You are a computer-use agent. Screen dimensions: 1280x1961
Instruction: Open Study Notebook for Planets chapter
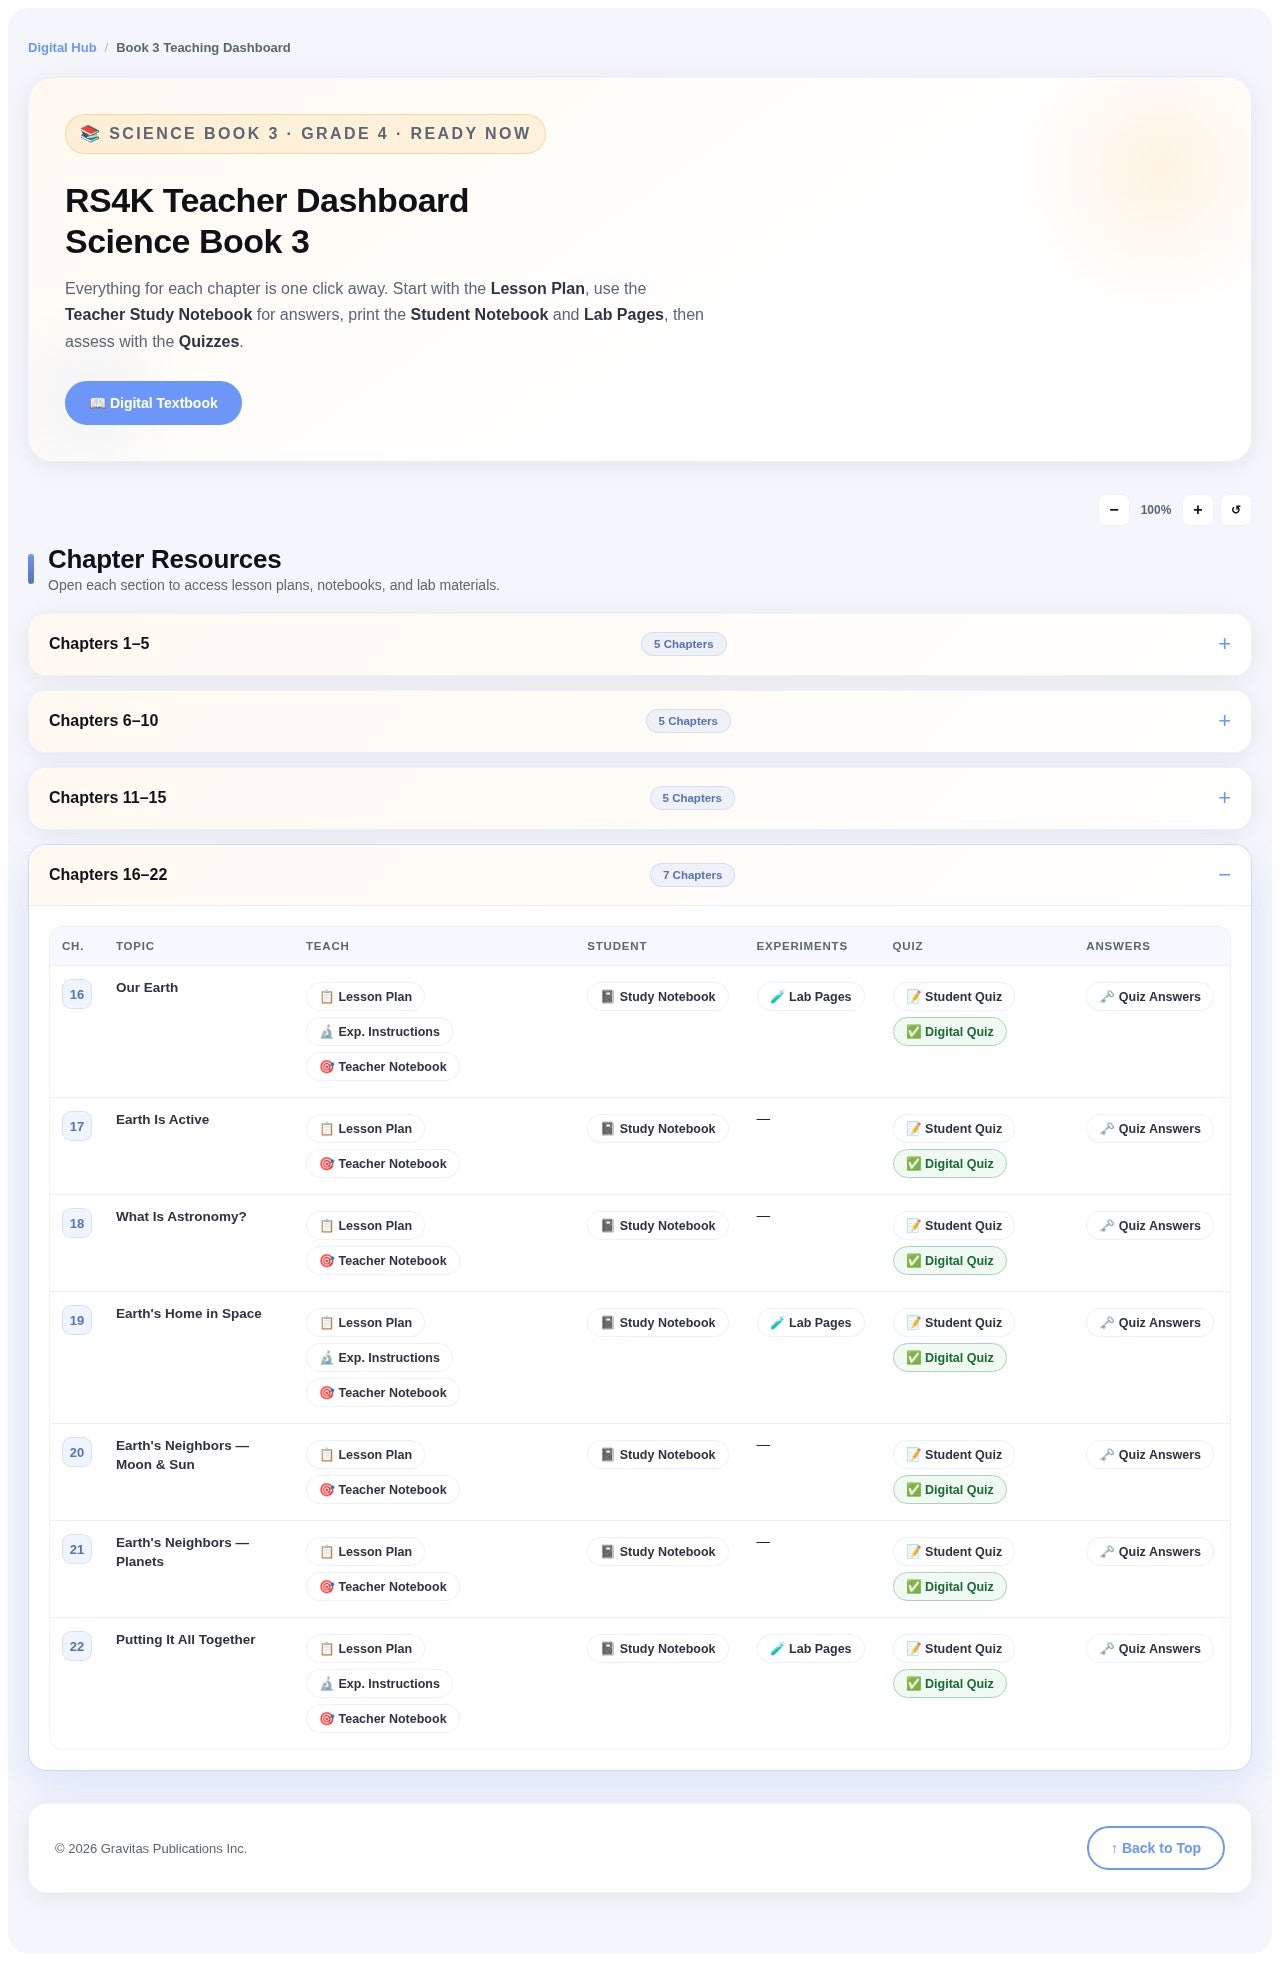coord(658,1552)
